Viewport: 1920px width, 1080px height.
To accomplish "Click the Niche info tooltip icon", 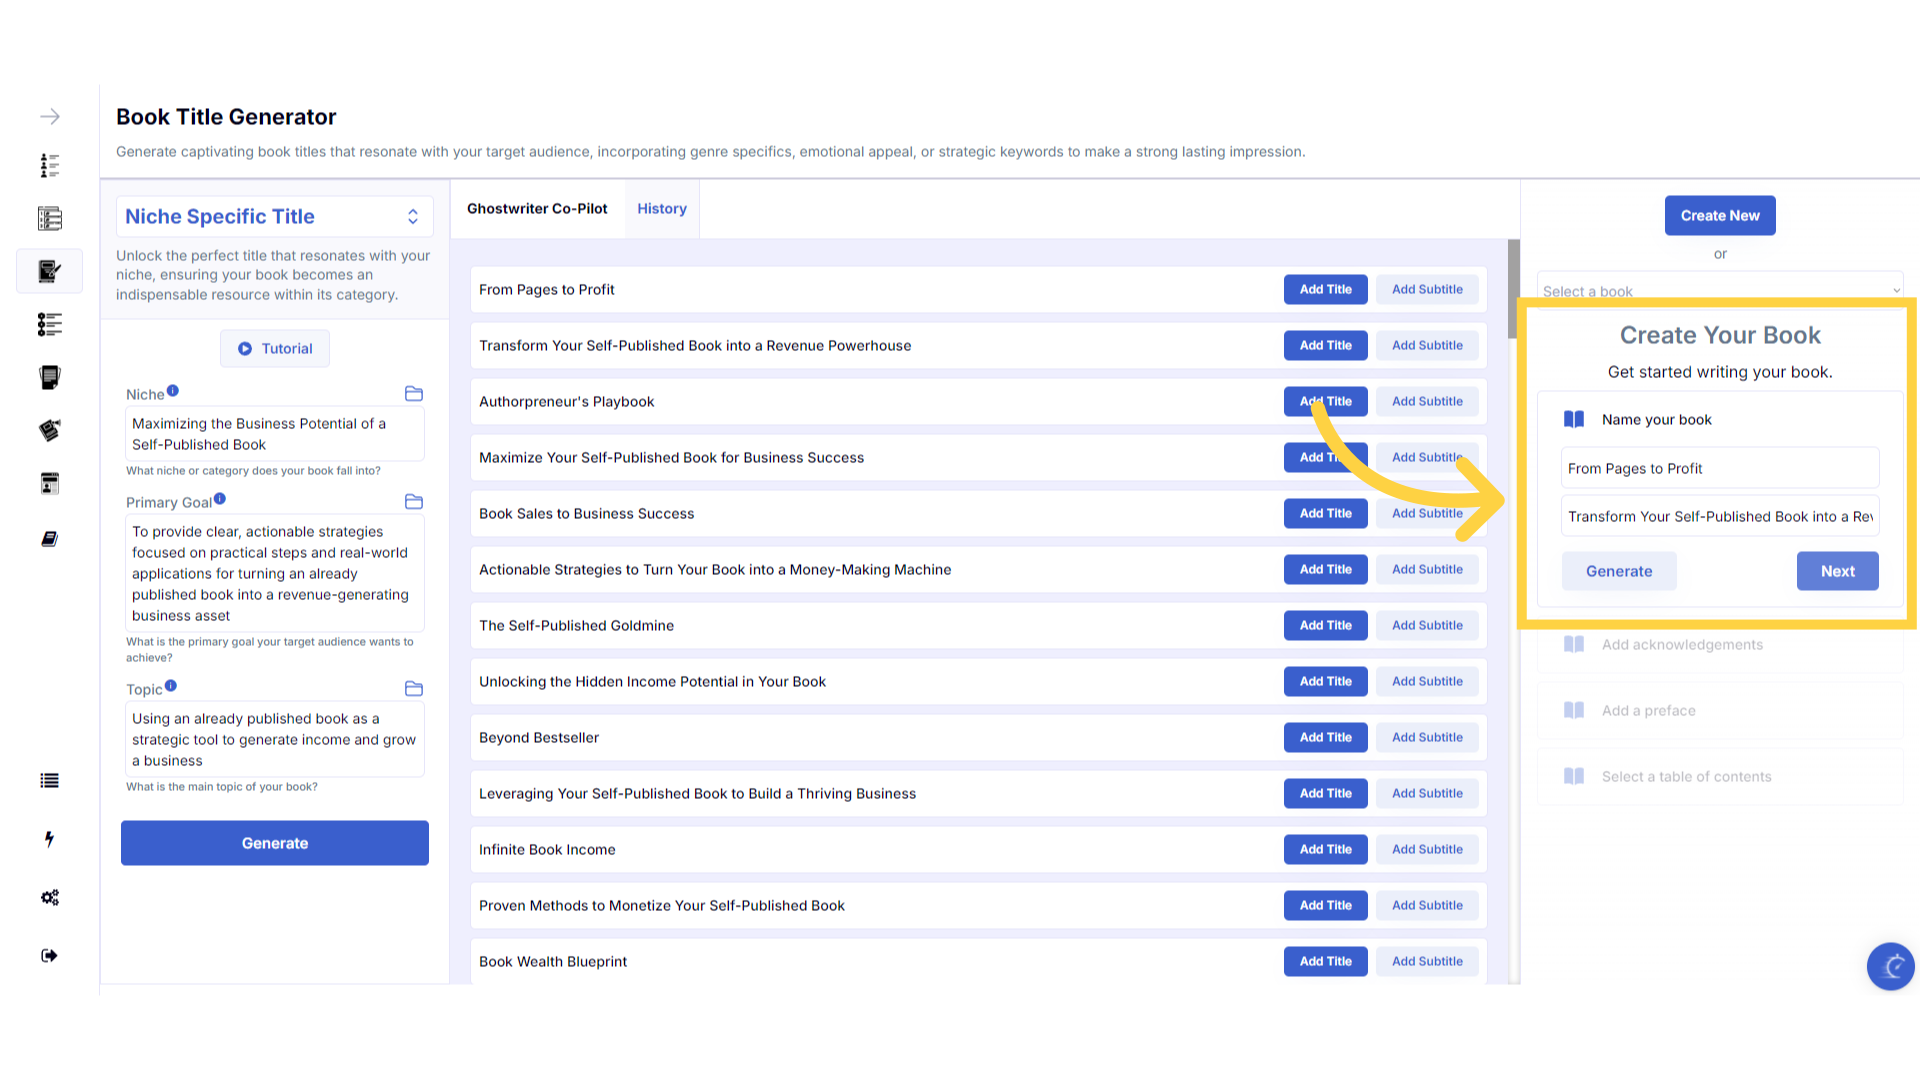I will pyautogui.click(x=173, y=391).
